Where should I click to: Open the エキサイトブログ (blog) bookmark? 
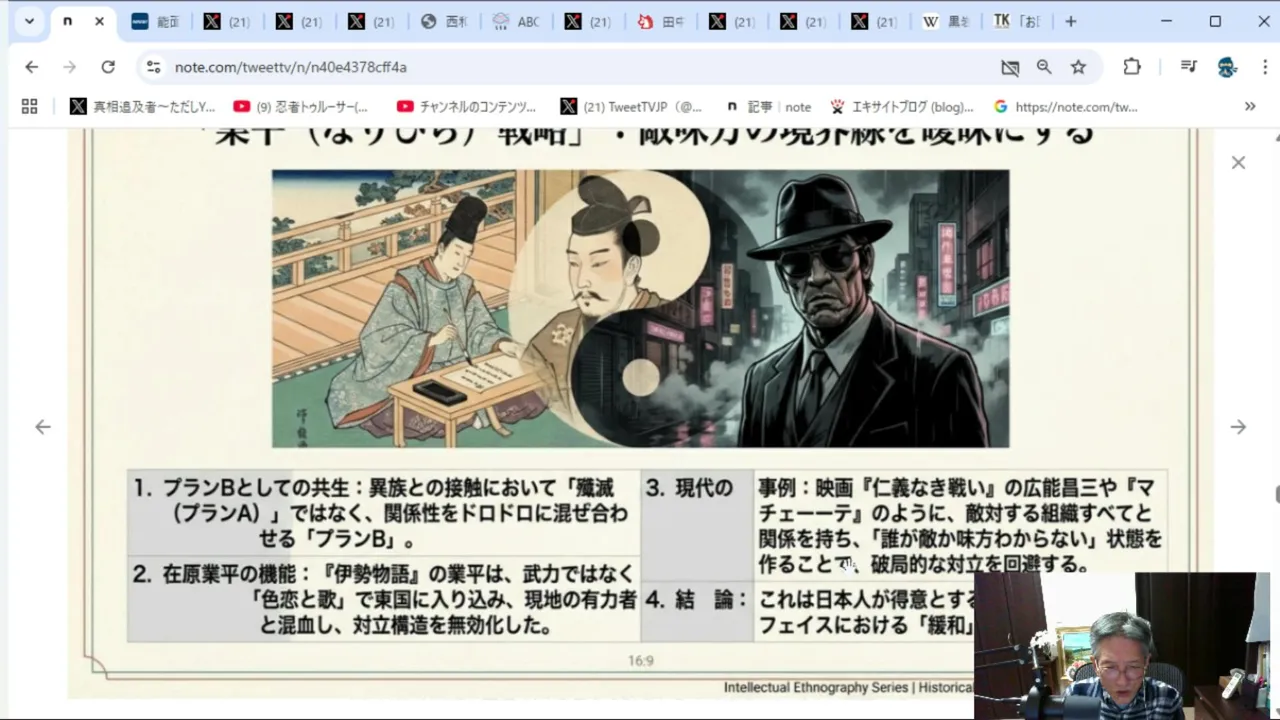(x=901, y=106)
